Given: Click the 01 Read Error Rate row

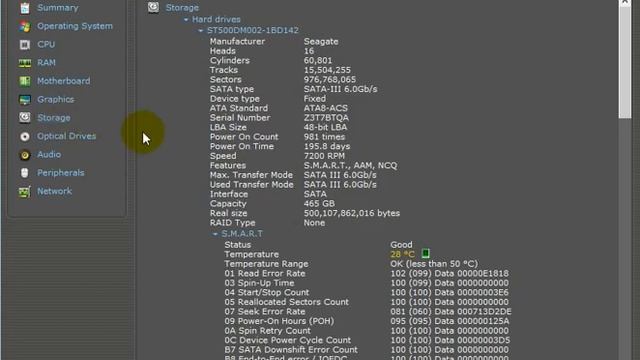Looking at the screenshot, I should click(367, 273).
